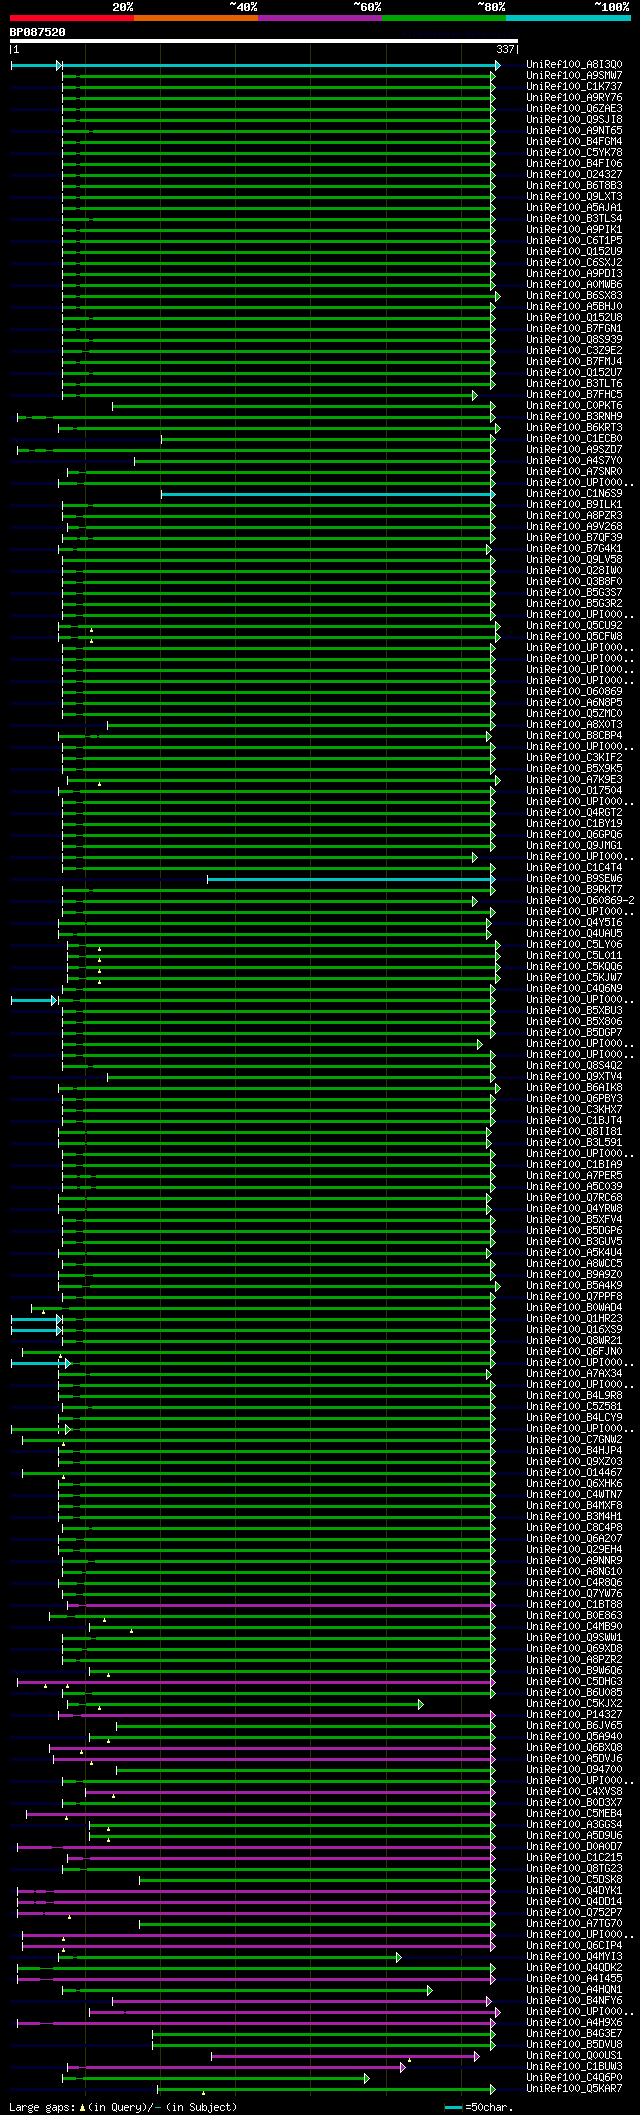Open hit UniRef100_Q9LXT3

pos(574,197)
